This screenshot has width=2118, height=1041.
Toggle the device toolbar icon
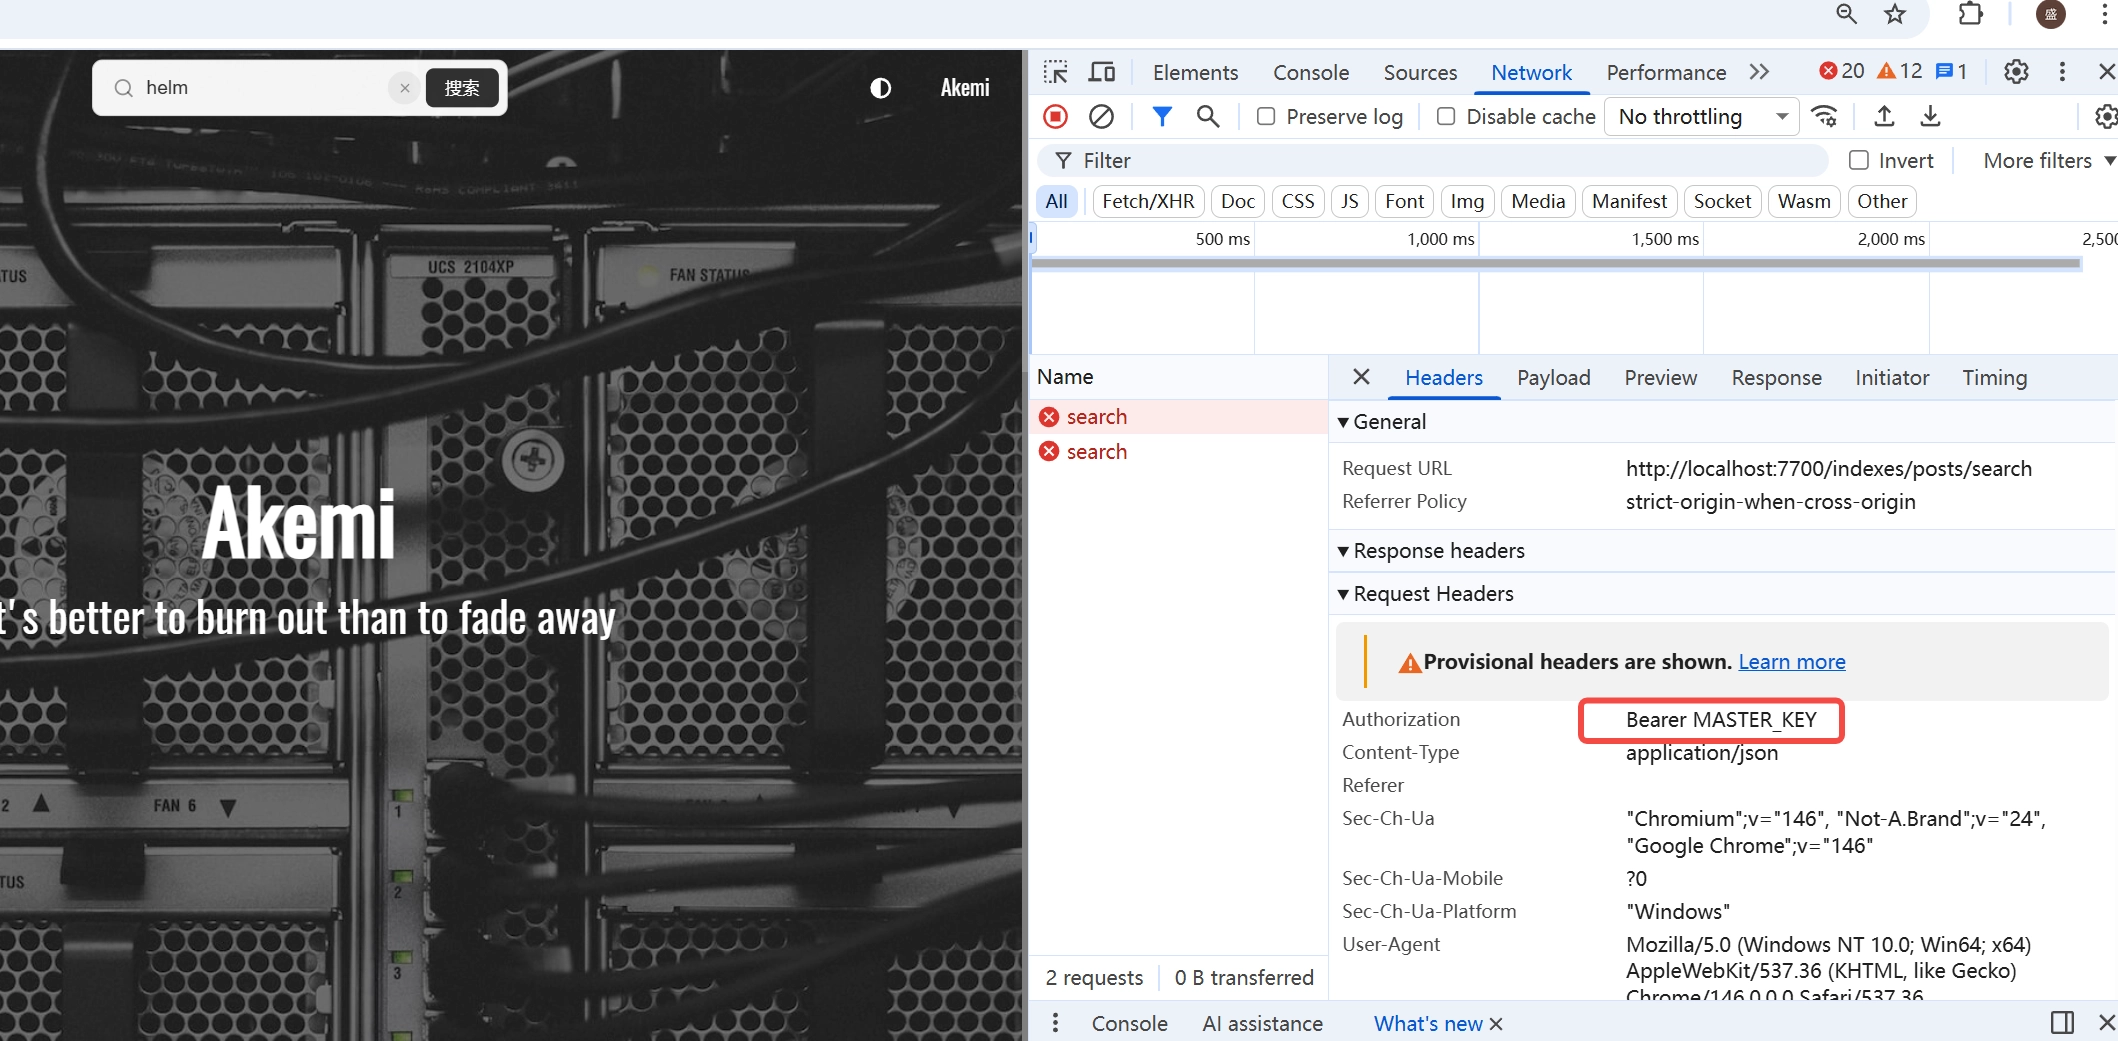click(x=1102, y=72)
